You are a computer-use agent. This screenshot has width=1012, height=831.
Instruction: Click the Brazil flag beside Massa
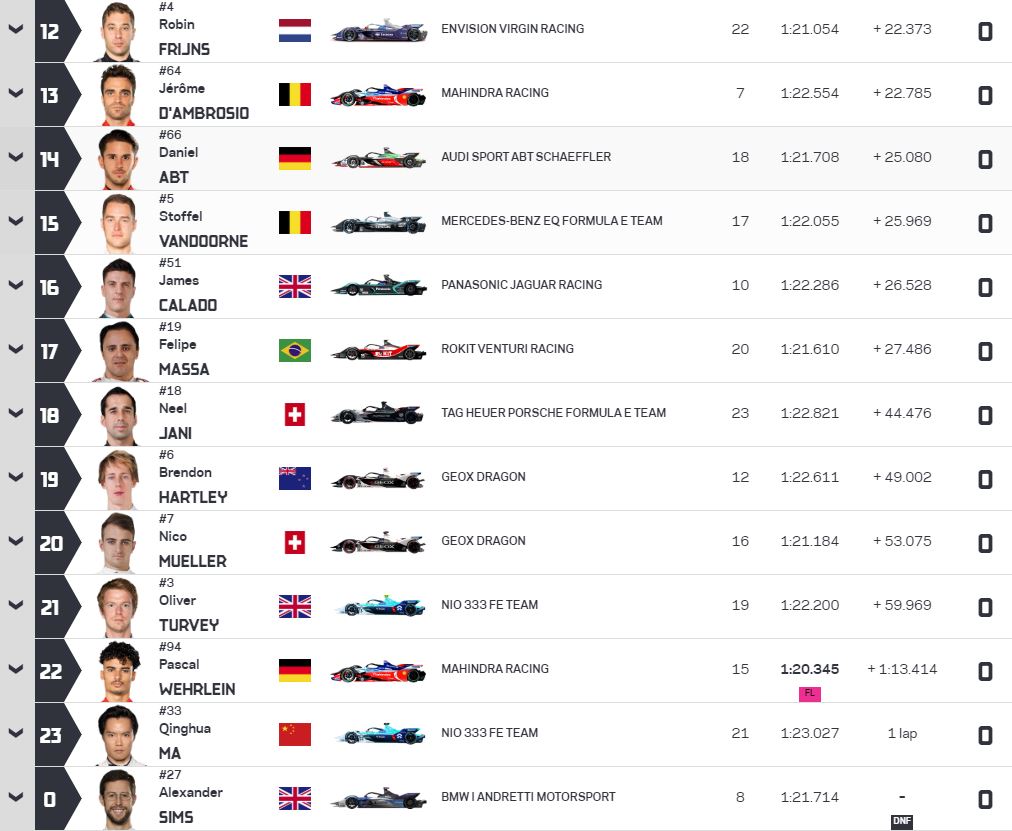[294, 351]
